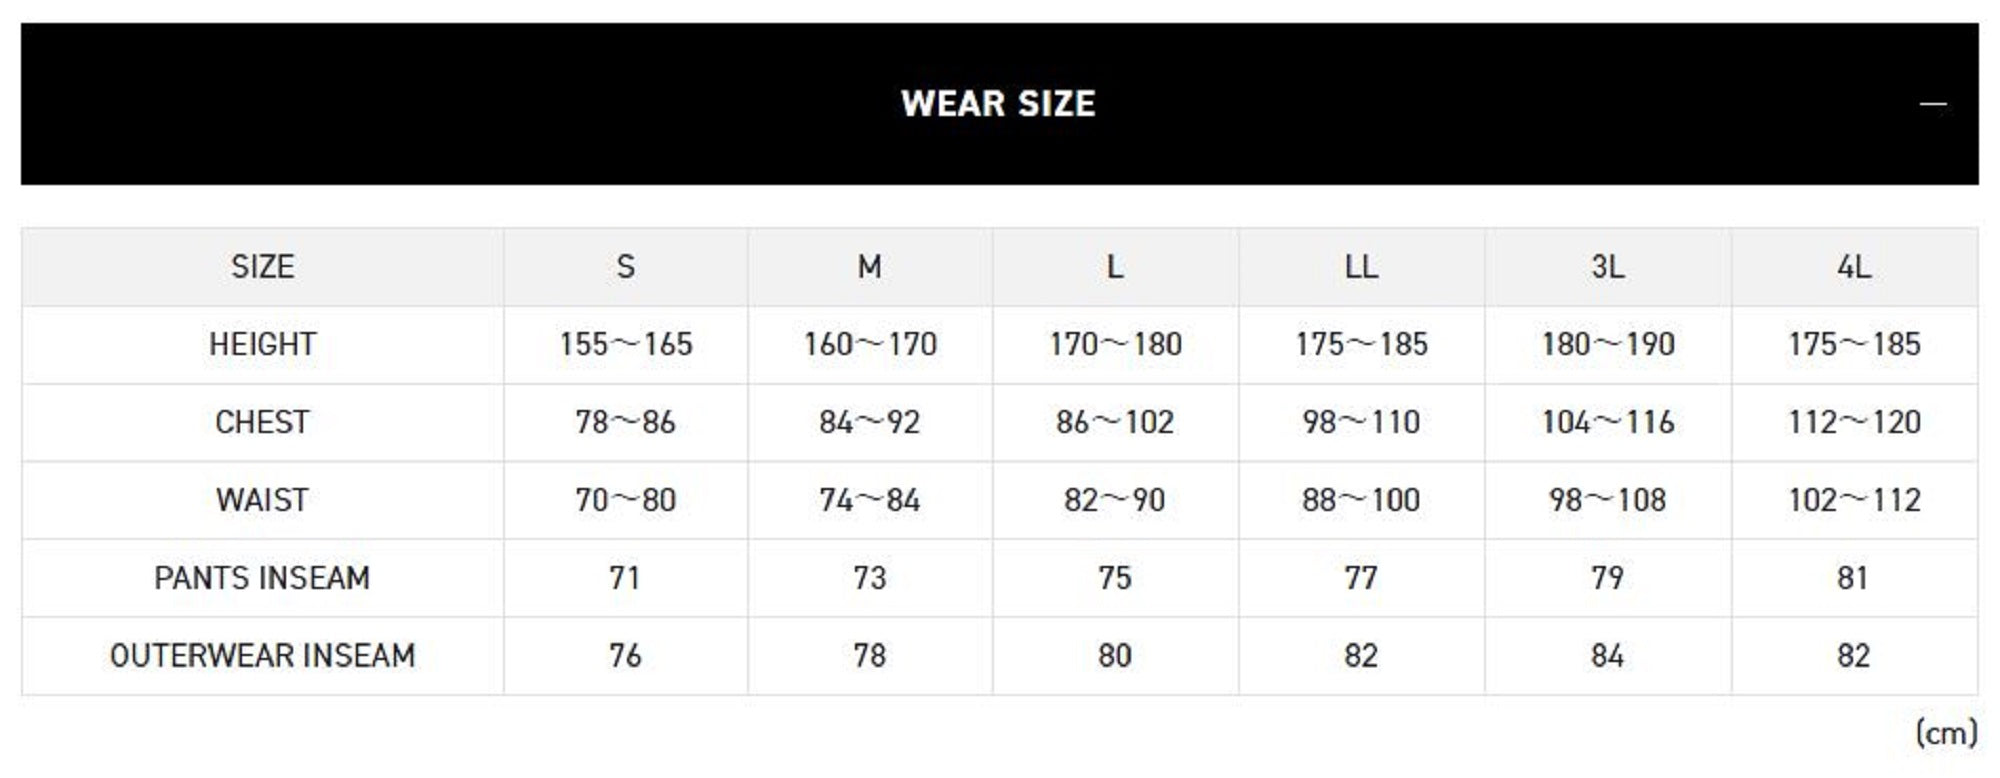
Task: Collapse the WEAR SIZE section minus icon
Action: [x=1933, y=104]
